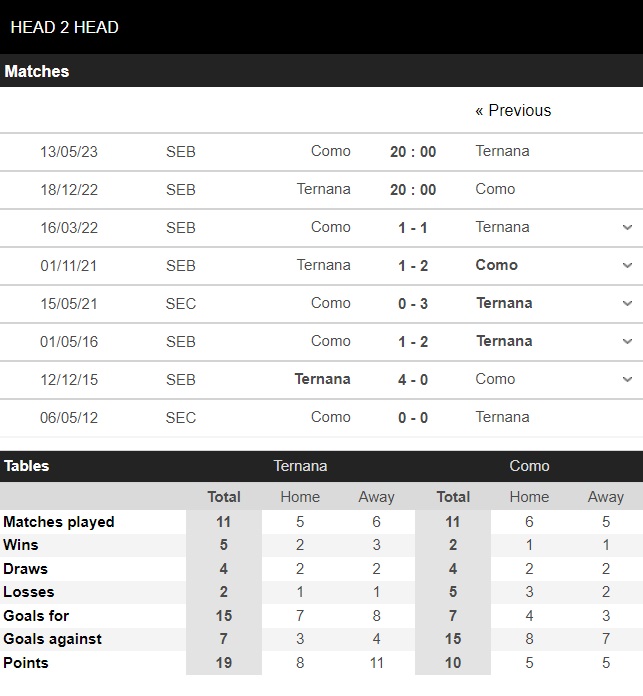Select the Ternana header in Tables

coord(300,466)
